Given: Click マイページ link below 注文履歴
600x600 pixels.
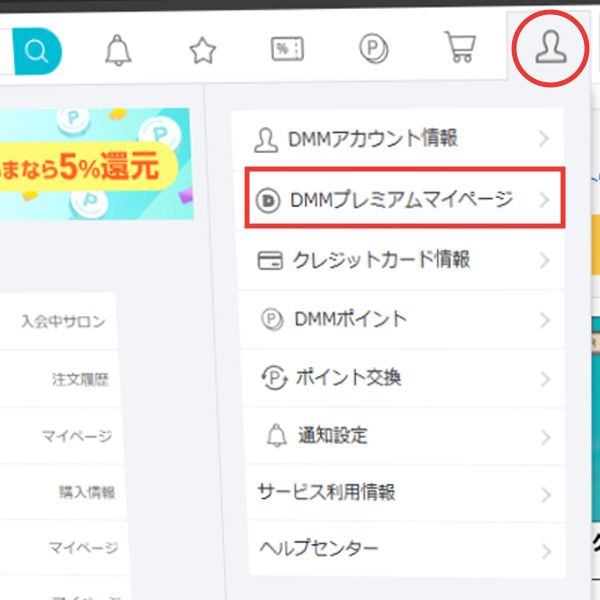Looking at the screenshot, I should coord(77,436).
